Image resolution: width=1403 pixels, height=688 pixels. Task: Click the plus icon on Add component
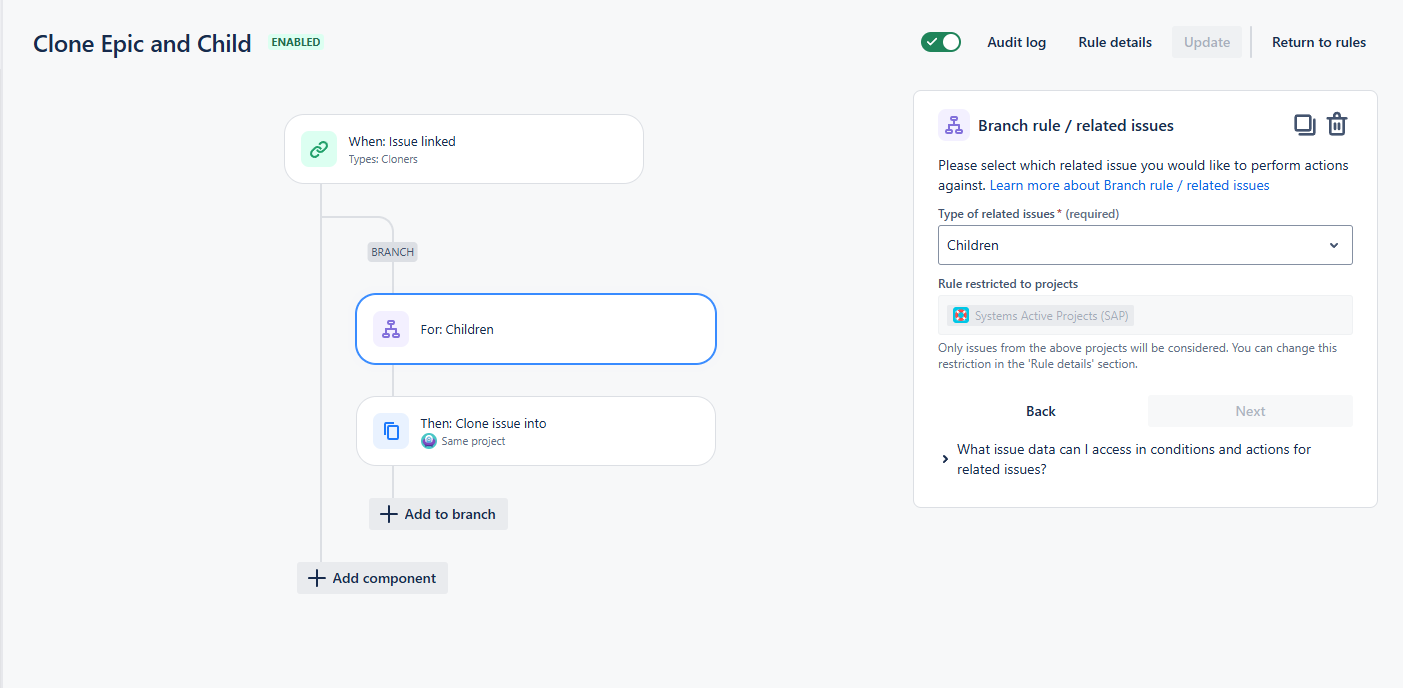pyautogui.click(x=317, y=578)
